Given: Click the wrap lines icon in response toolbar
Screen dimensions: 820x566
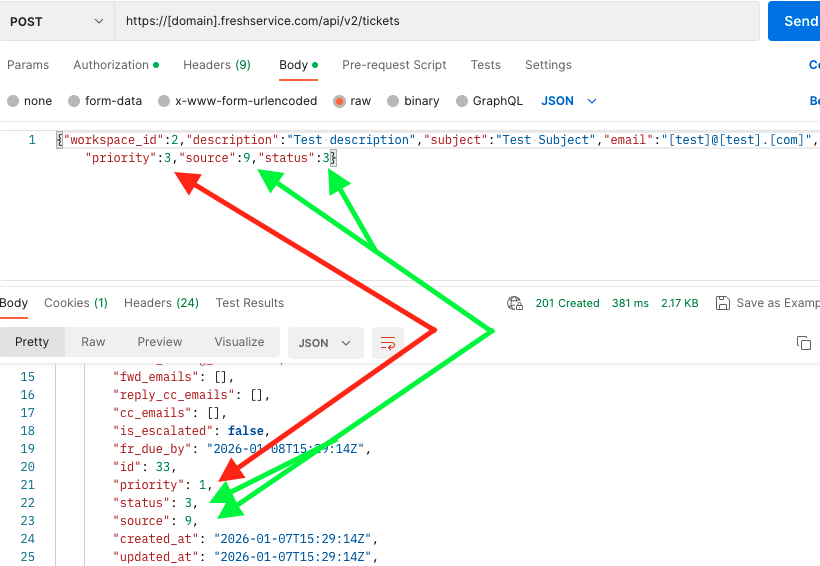Looking at the screenshot, I should coord(387,342).
